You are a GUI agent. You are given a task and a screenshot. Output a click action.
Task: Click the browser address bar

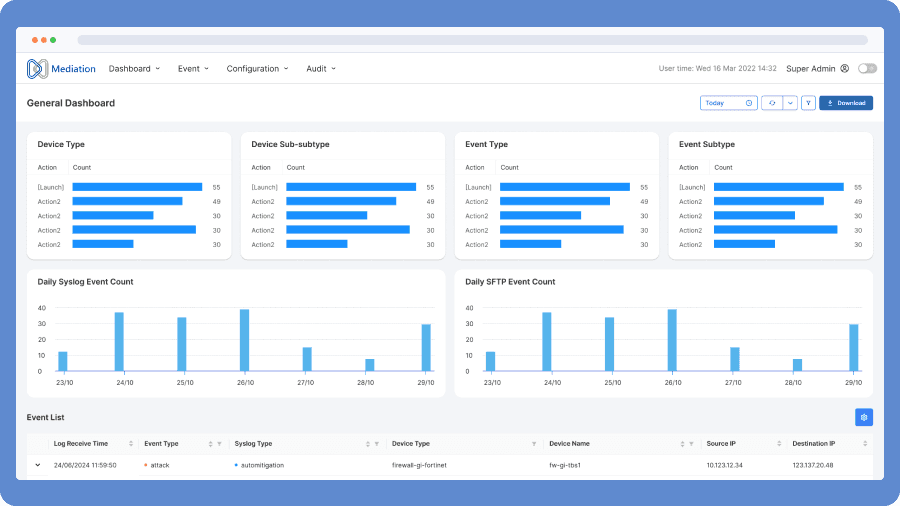pyautogui.click(x=472, y=40)
